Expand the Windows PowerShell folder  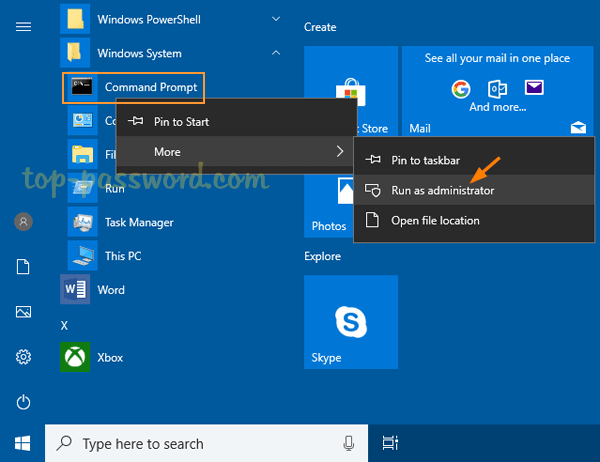(276, 19)
